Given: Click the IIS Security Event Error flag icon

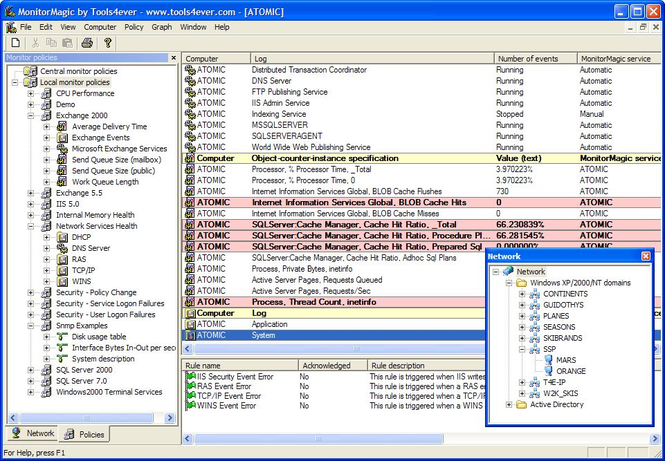Looking at the screenshot, I should (190, 376).
